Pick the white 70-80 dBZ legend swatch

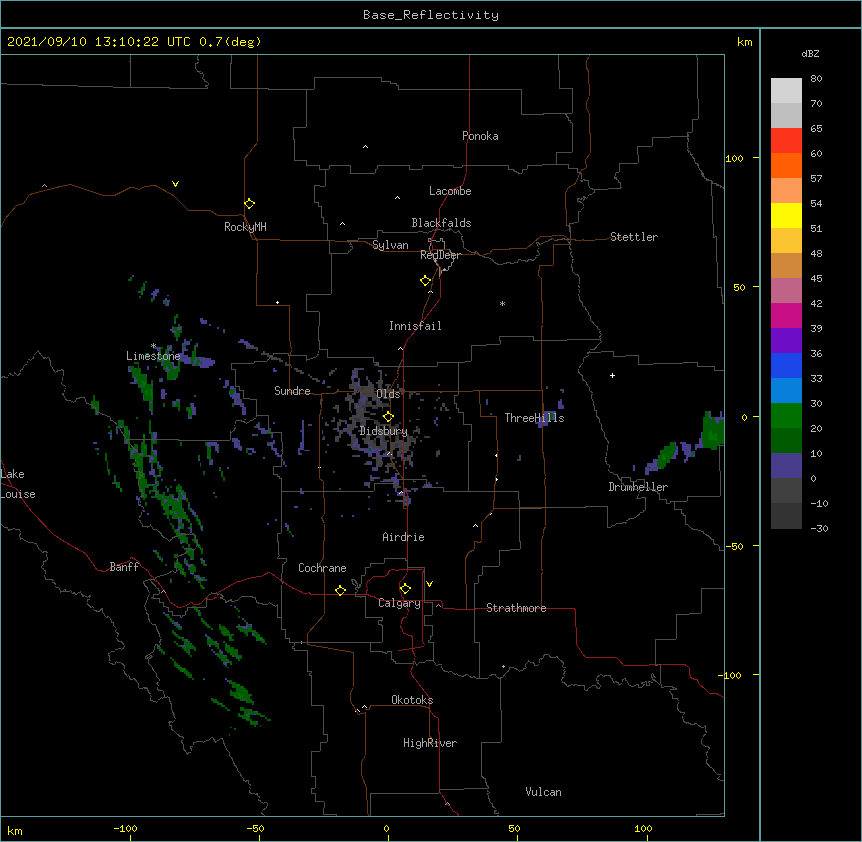[786, 91]
